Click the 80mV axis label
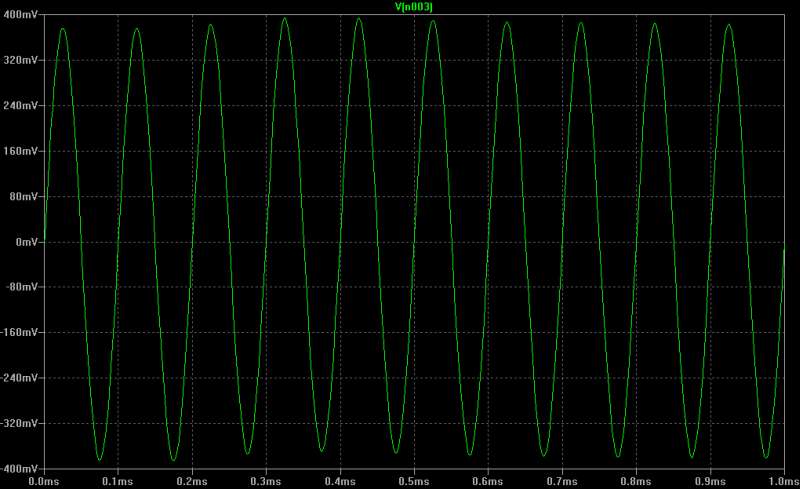 click(x=23, y=197)
